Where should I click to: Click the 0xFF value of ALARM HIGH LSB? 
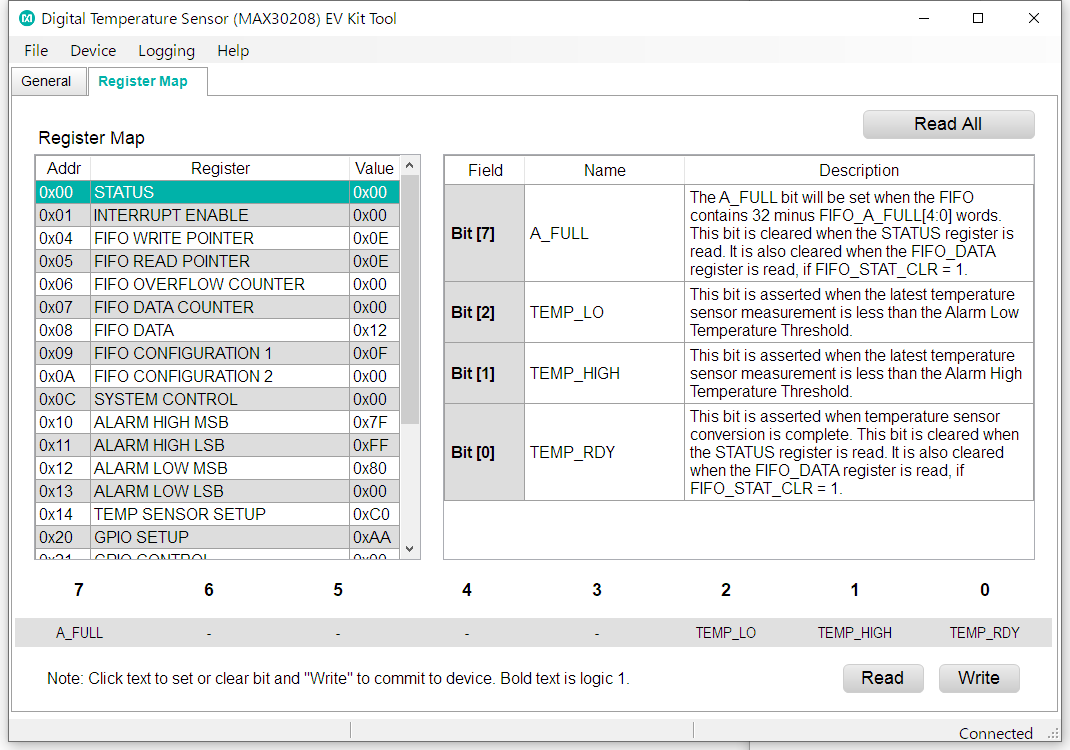tap(374, 446)
